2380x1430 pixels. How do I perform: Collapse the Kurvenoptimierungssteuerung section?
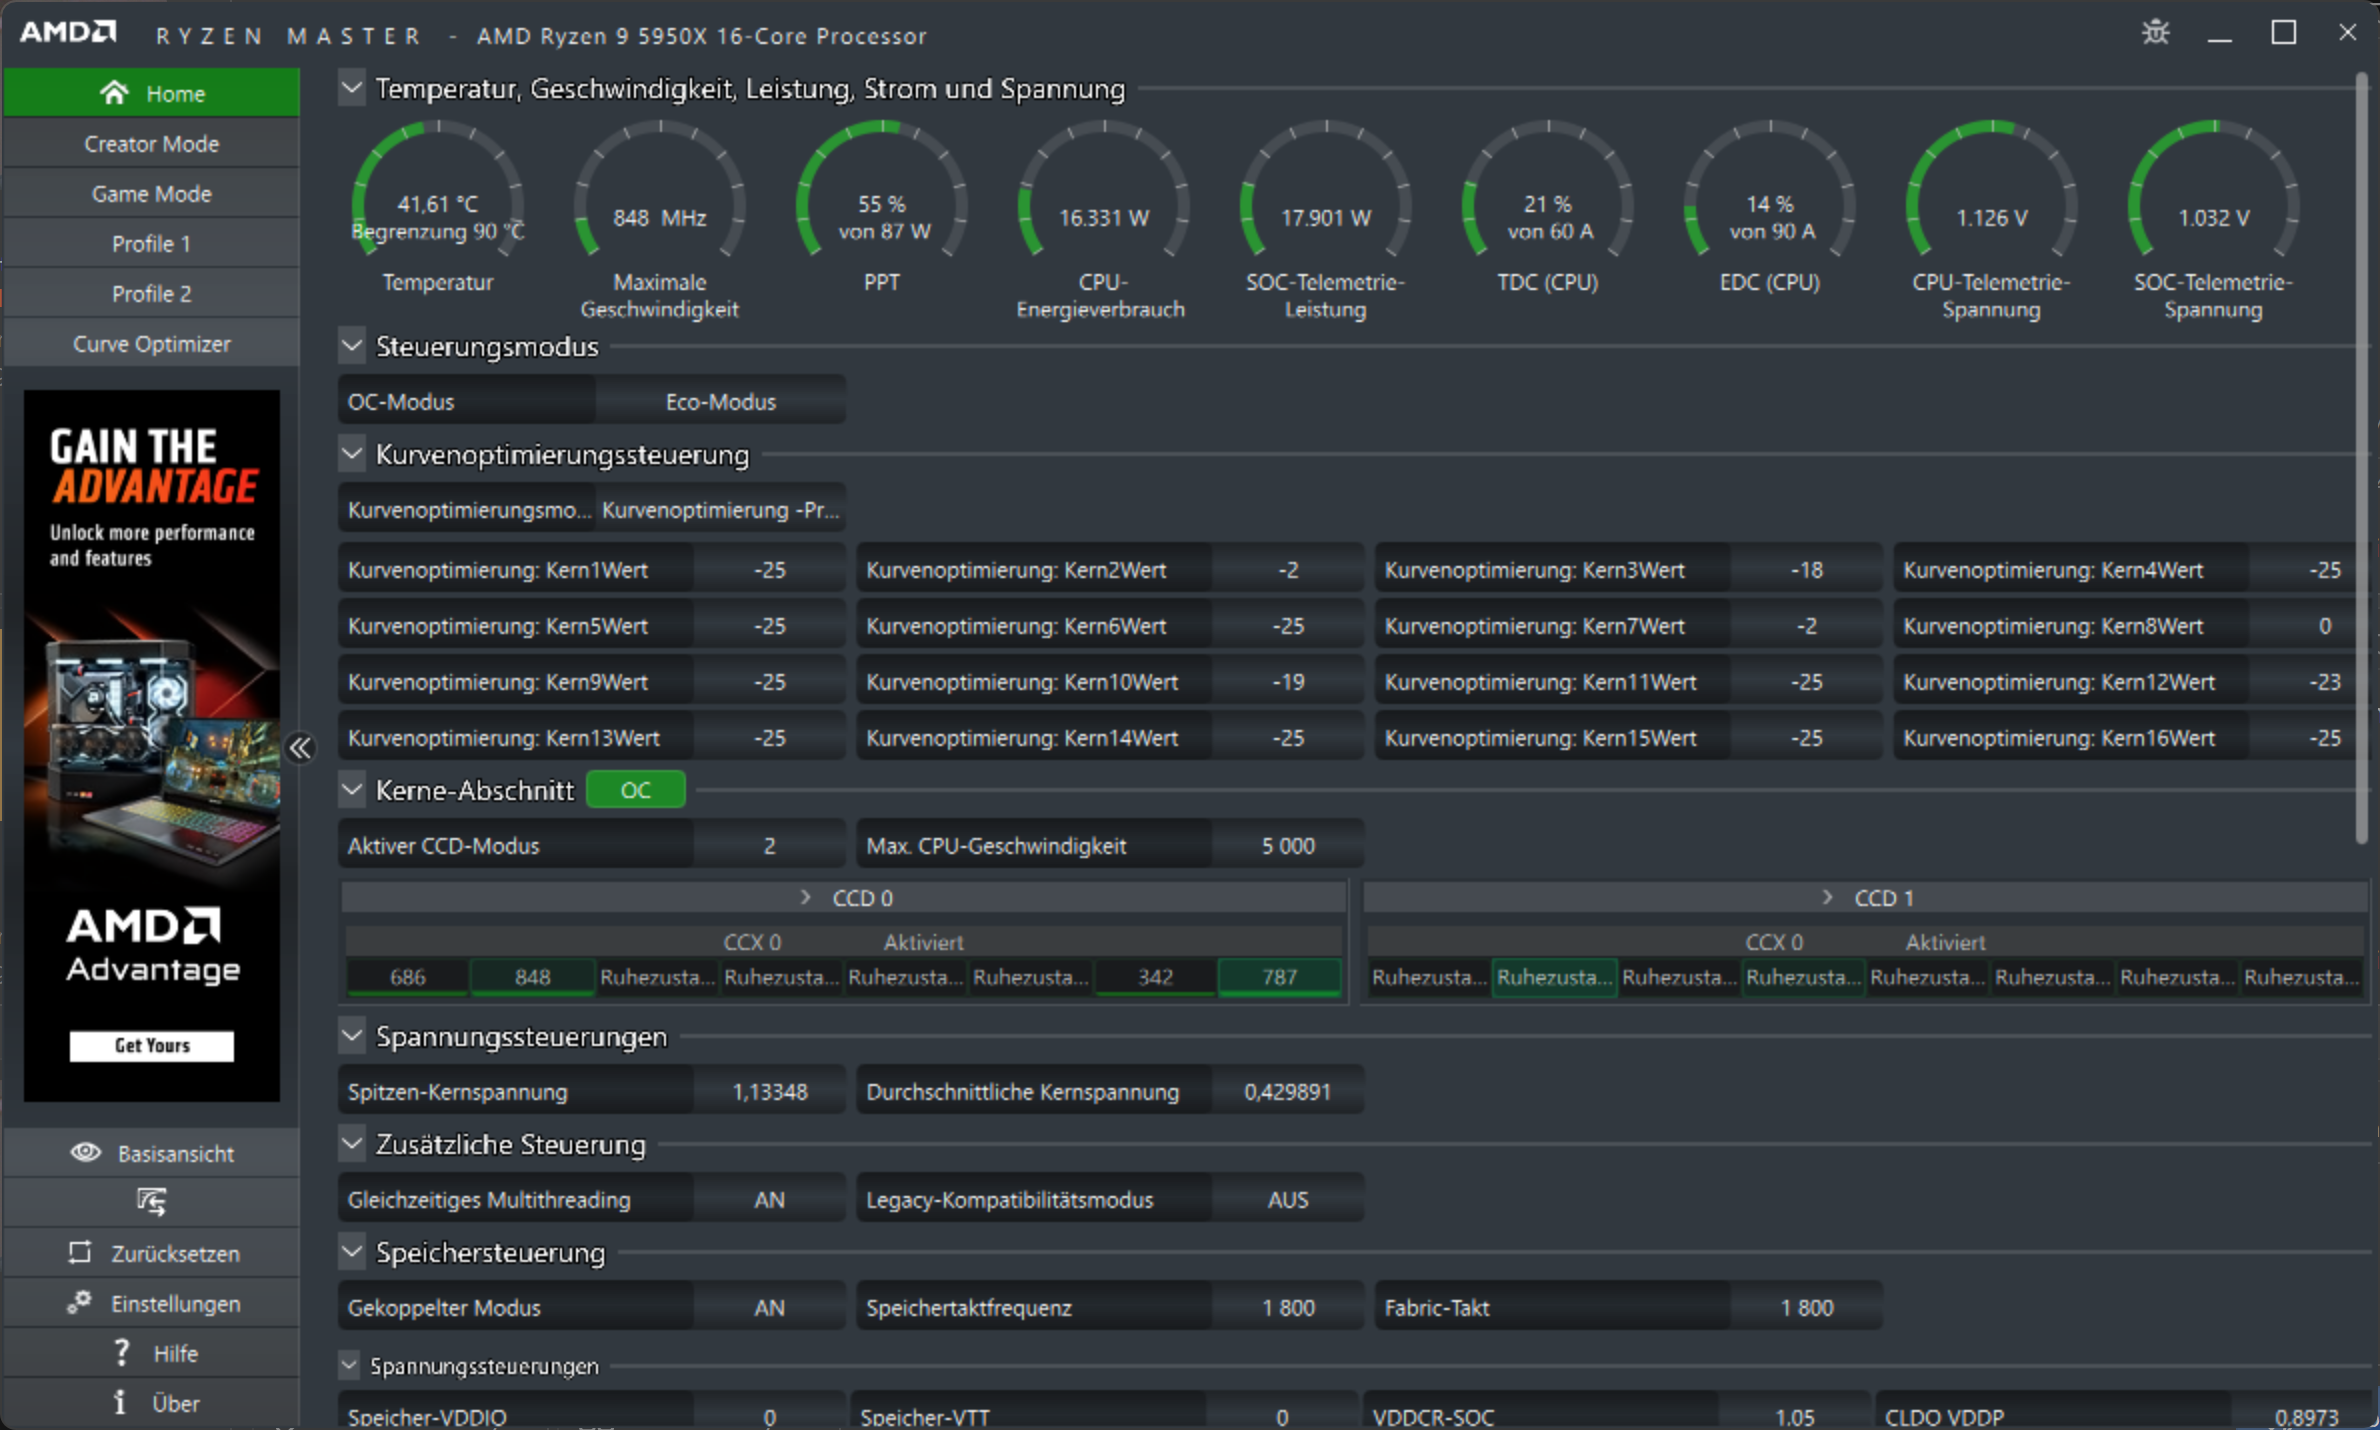352,454
